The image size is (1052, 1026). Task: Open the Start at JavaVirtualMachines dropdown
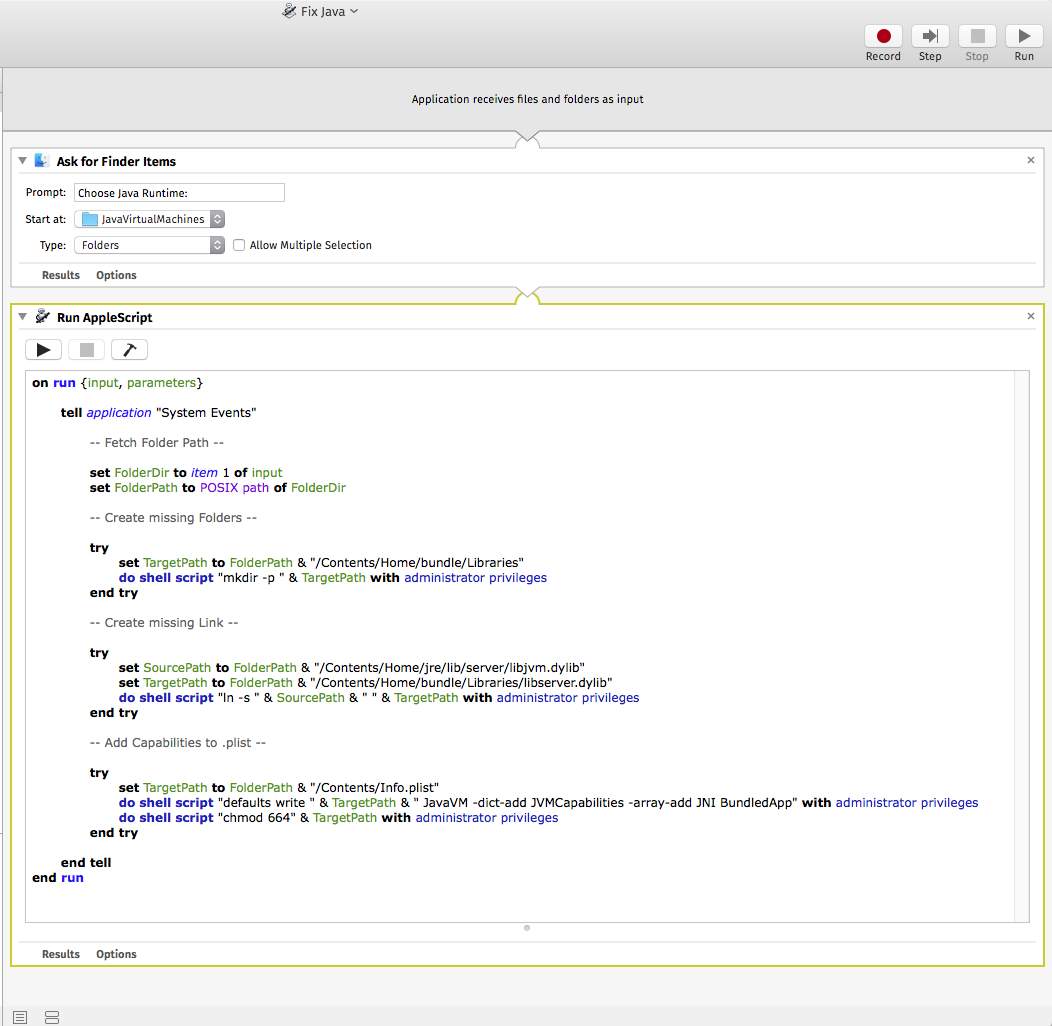click(150, 219)
